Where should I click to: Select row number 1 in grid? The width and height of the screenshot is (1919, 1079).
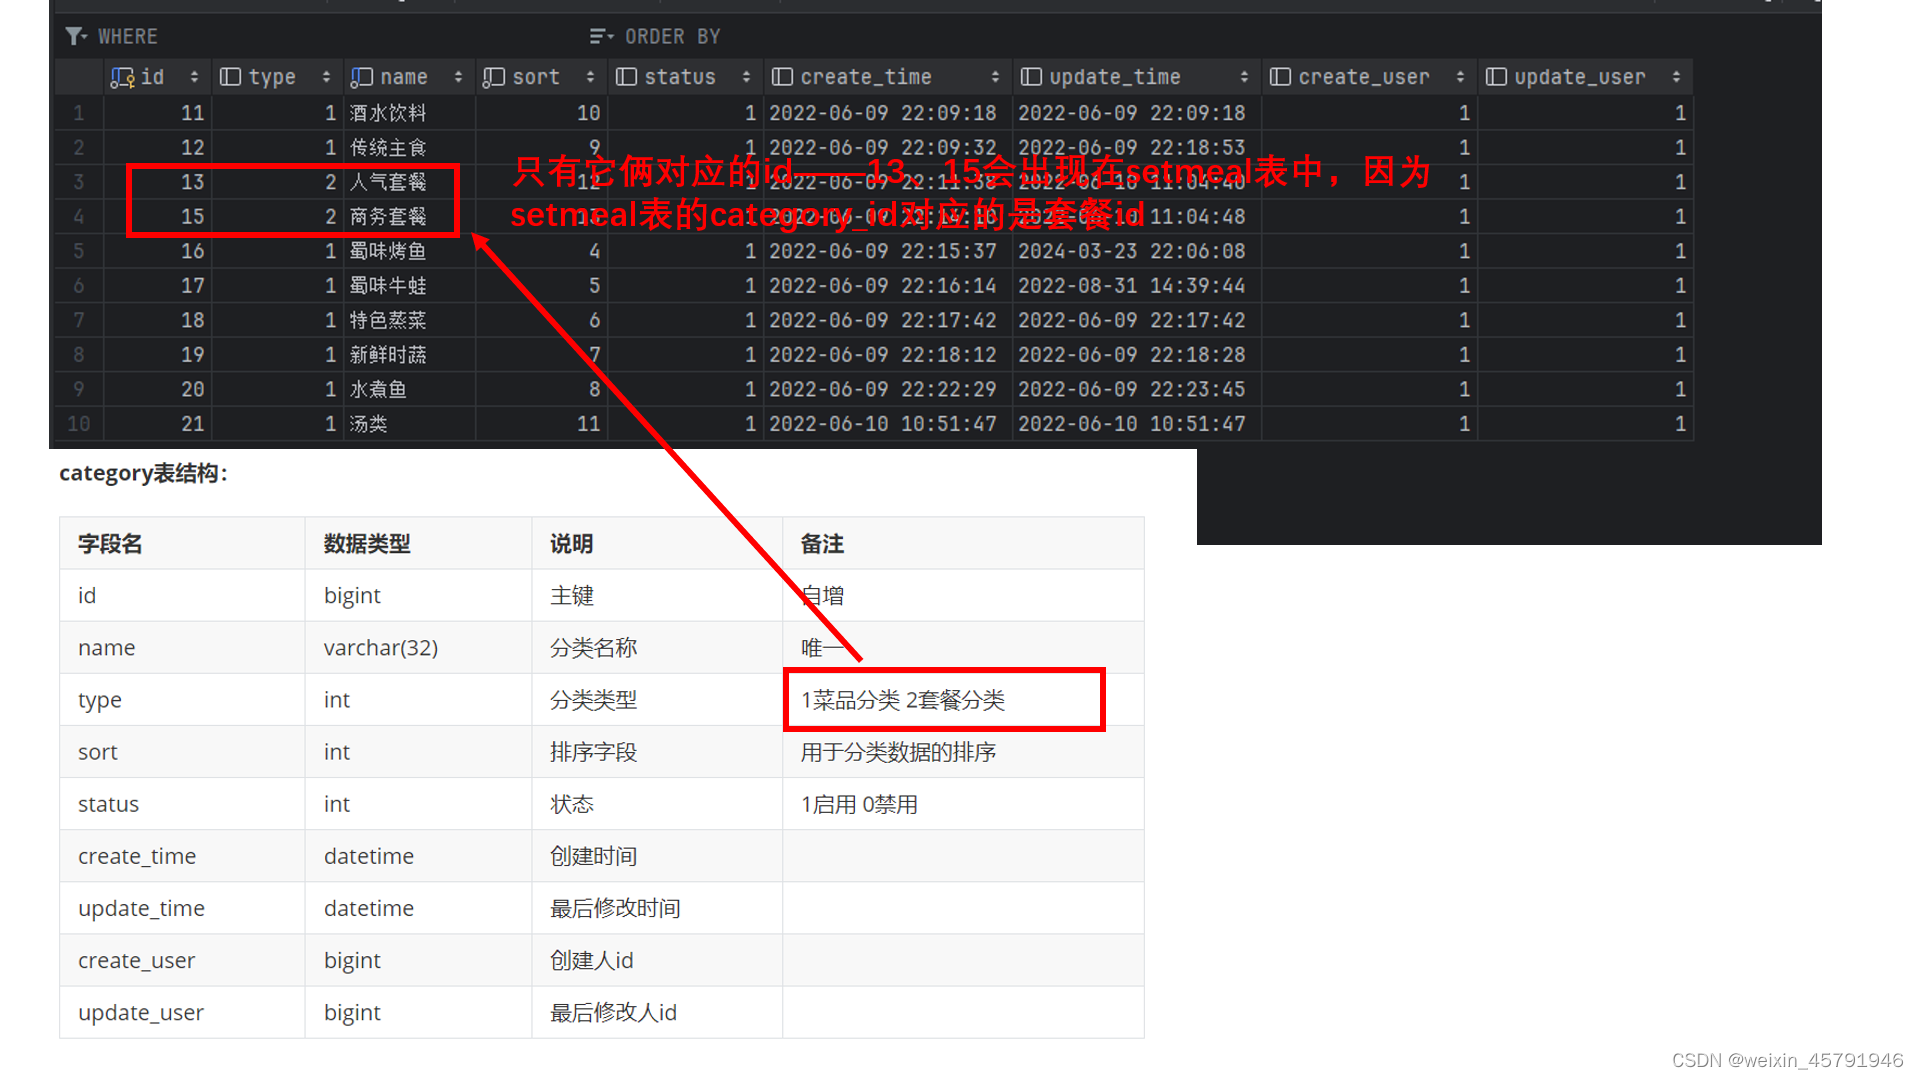tap(78, 113)
